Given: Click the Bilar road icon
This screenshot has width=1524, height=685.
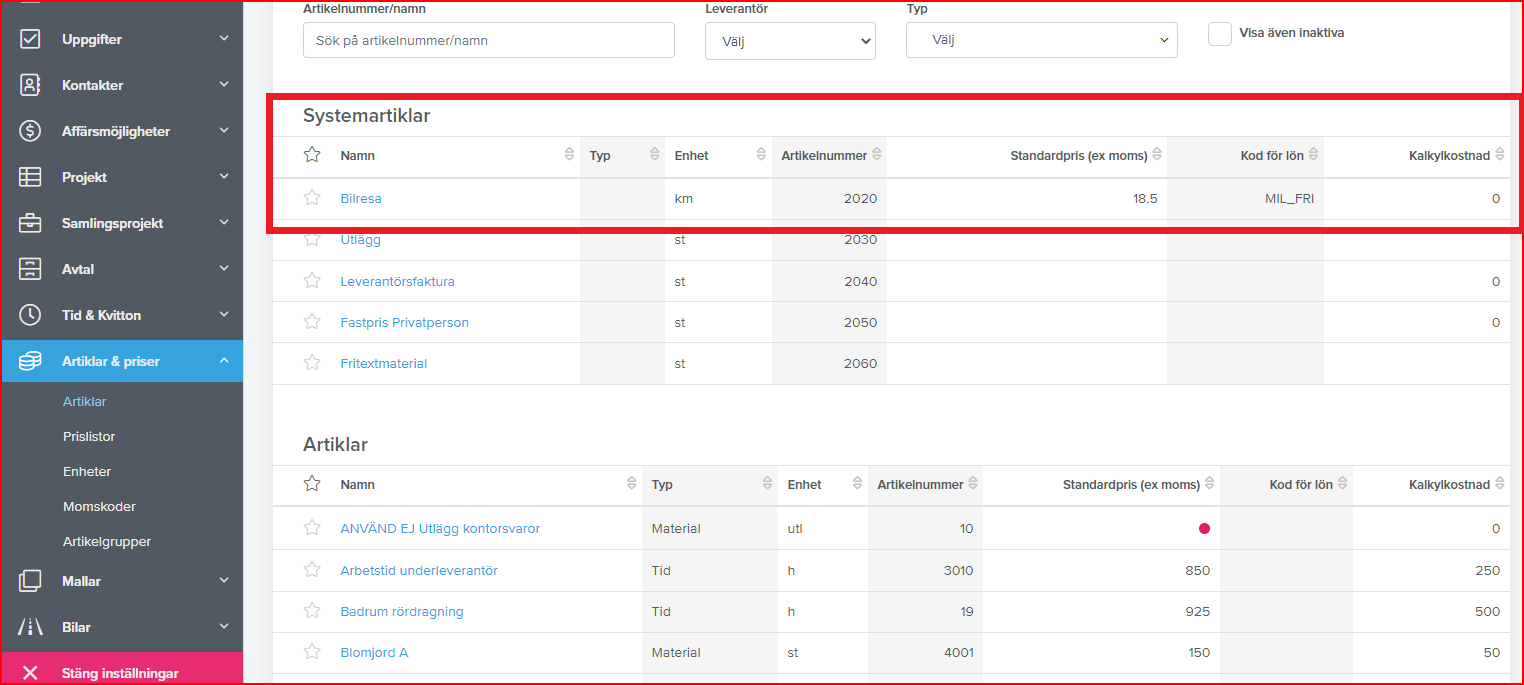Looking at the screenshot, I should pos(30,627).
